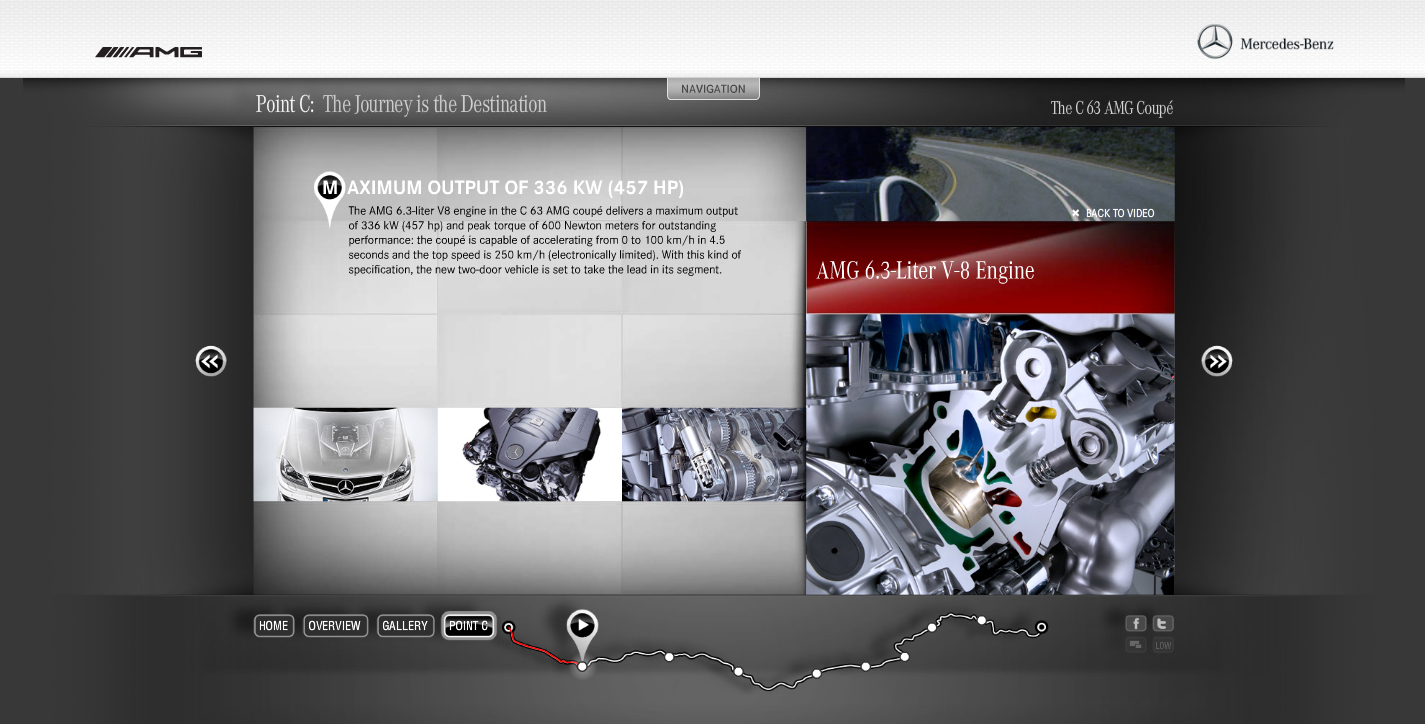Advance to the next page with the right double-arrow
Image resolution: width=1425 pixels, height=724 pixels.
point(1217,361)
